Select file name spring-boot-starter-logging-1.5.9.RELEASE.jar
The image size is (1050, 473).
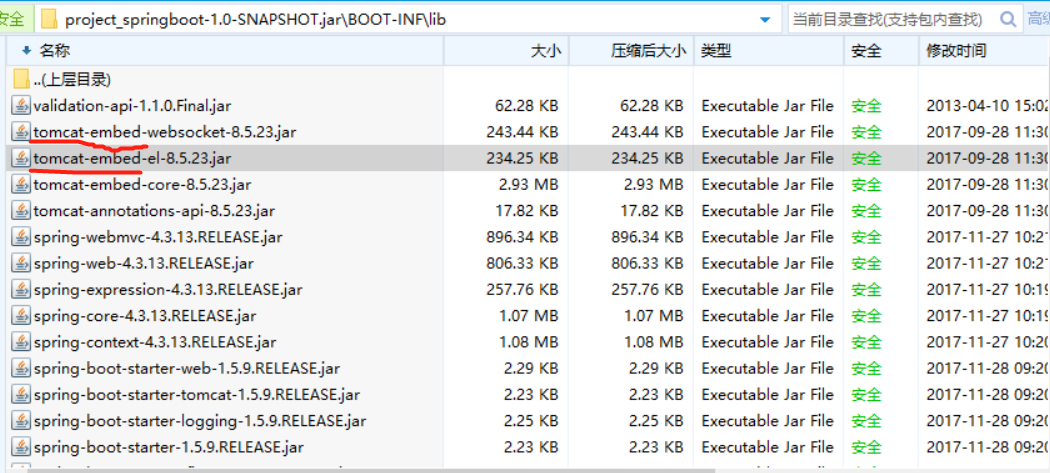(200, 421)
